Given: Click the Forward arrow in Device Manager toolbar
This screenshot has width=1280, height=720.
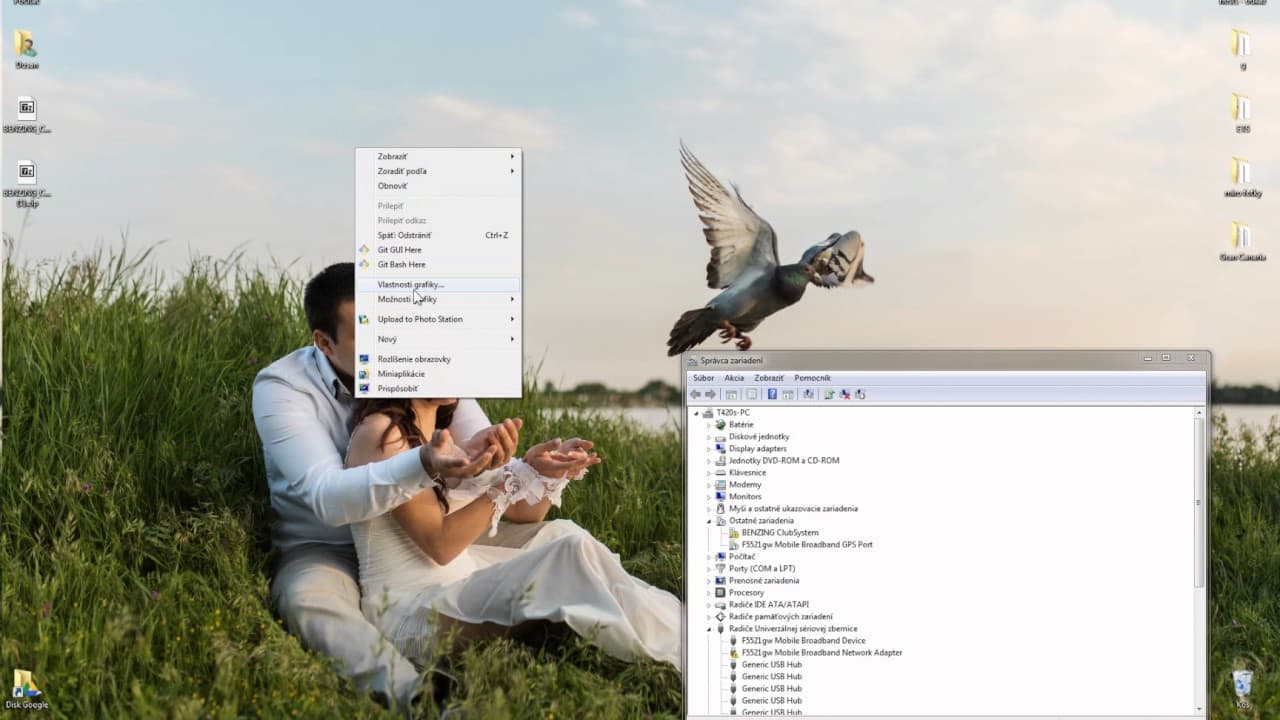Looking at the screenshot, I should (x=710, y=394).
